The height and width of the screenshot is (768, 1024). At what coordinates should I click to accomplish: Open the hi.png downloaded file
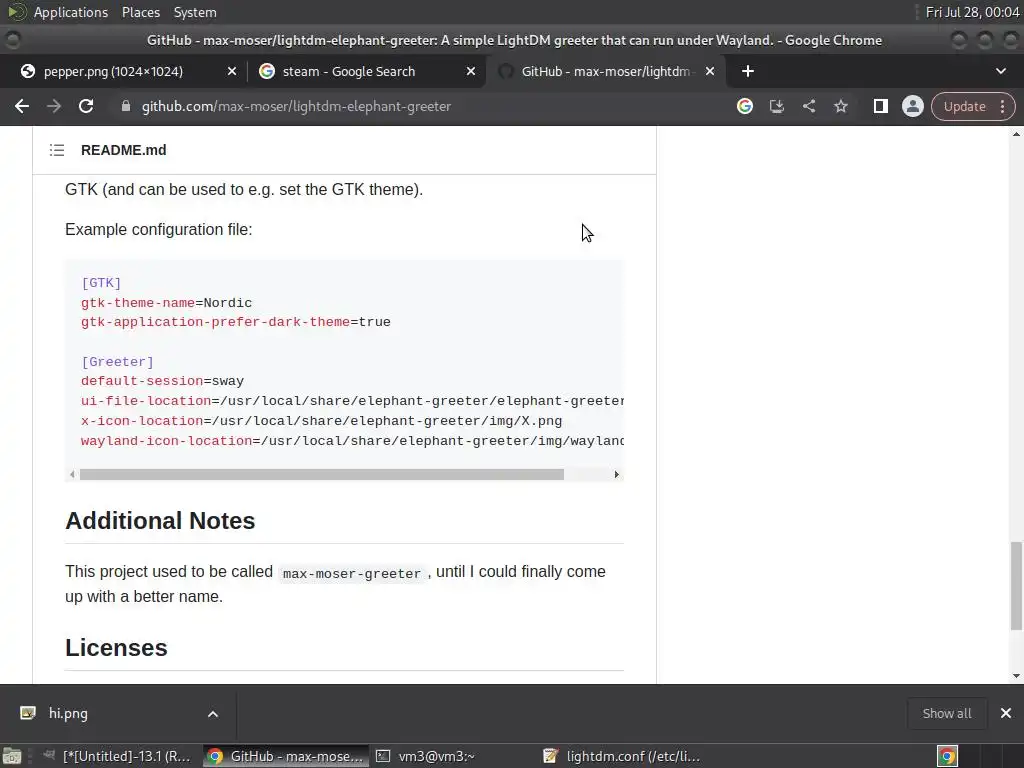click(68, 713)
